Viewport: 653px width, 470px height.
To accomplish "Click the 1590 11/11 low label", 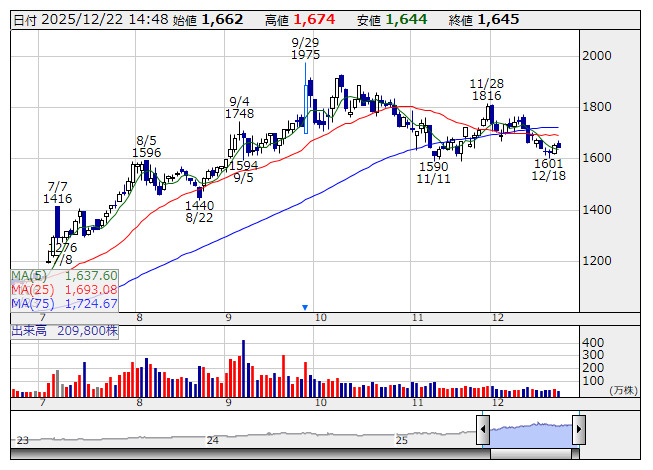I will coord(434,173).
